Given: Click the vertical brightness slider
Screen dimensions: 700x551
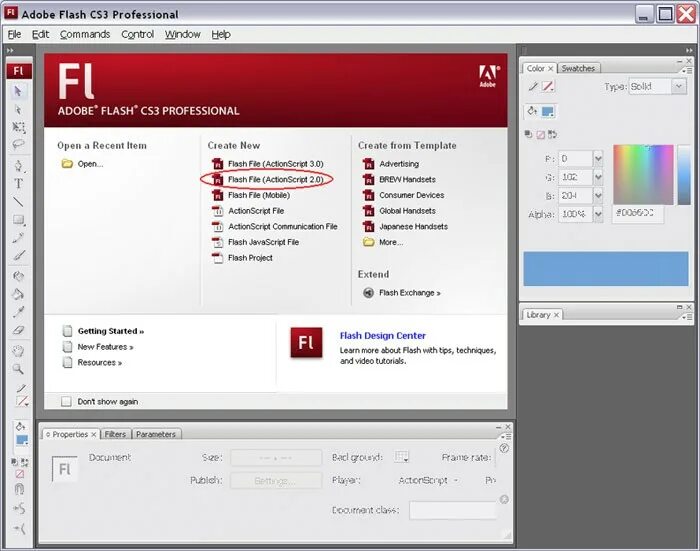Looking at the screenshot, I should click(x=684, y=175).
